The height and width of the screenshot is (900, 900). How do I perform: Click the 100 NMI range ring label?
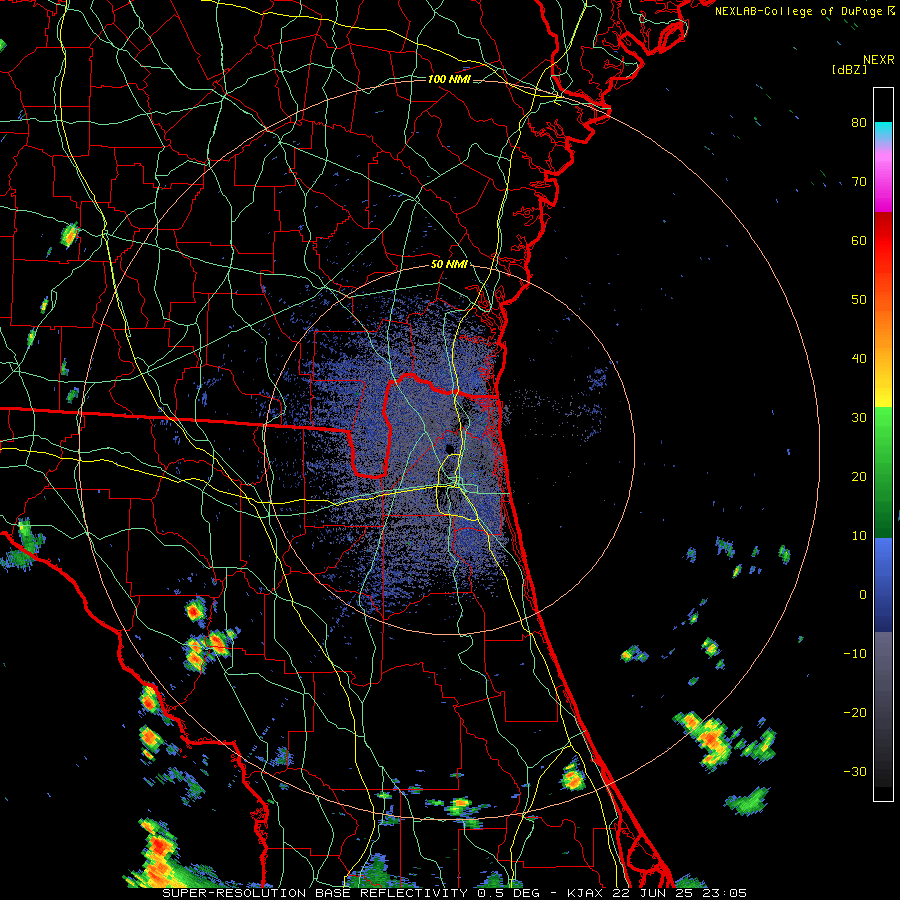tap(449, 79)
